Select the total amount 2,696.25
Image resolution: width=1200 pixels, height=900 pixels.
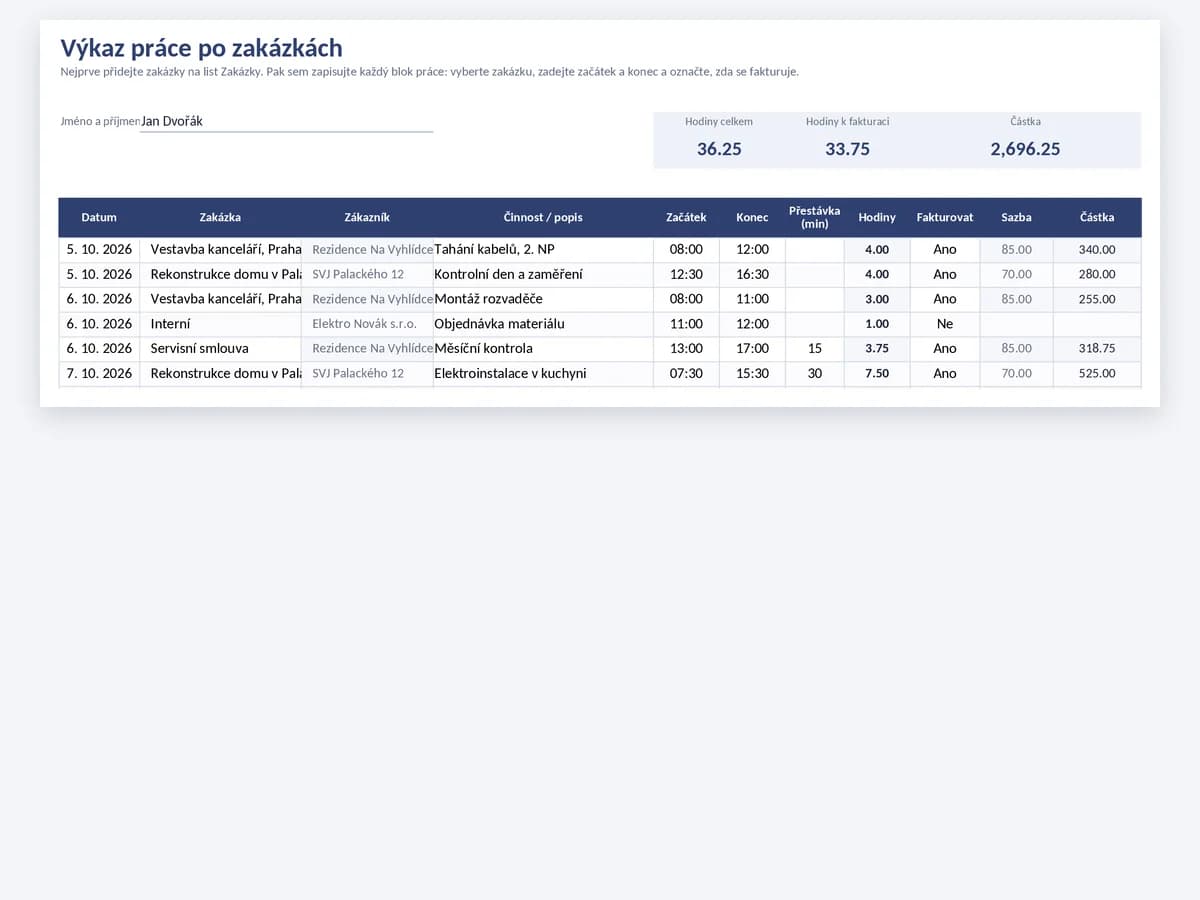(x=1025, y=149)
